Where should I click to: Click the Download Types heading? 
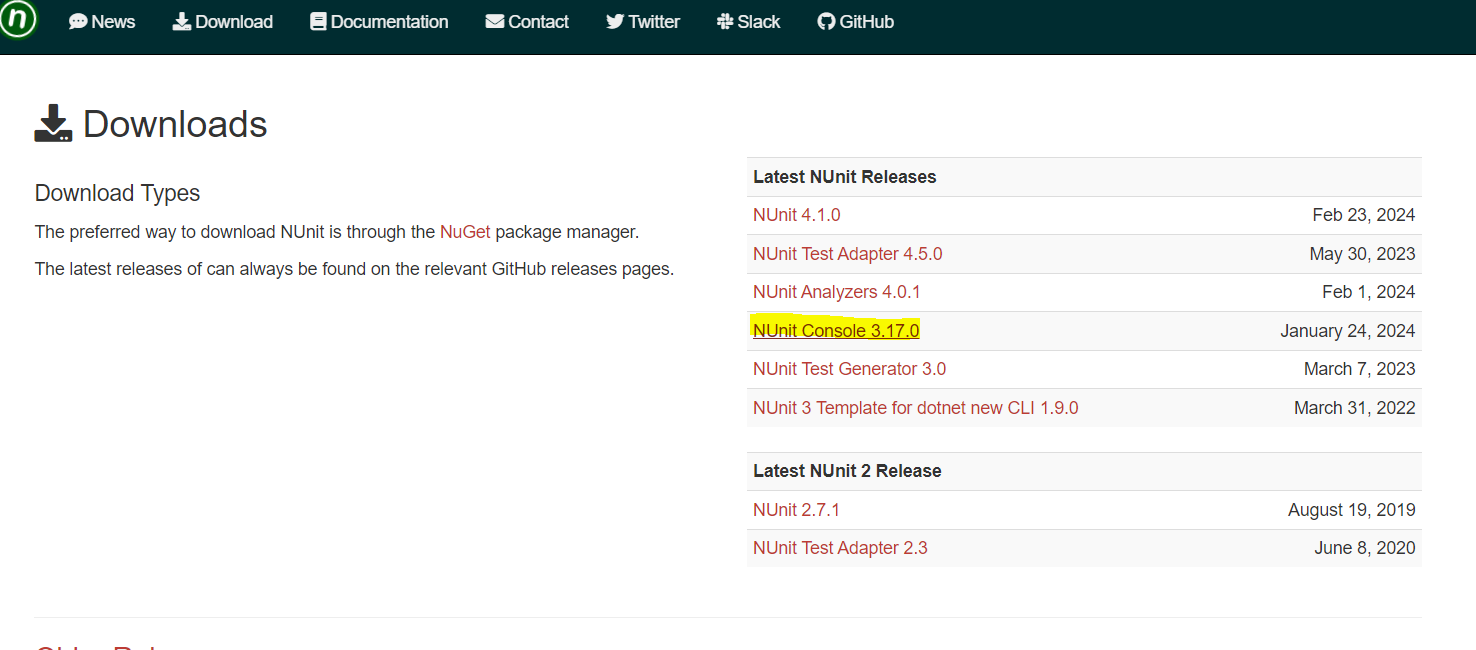pos(118,193)
